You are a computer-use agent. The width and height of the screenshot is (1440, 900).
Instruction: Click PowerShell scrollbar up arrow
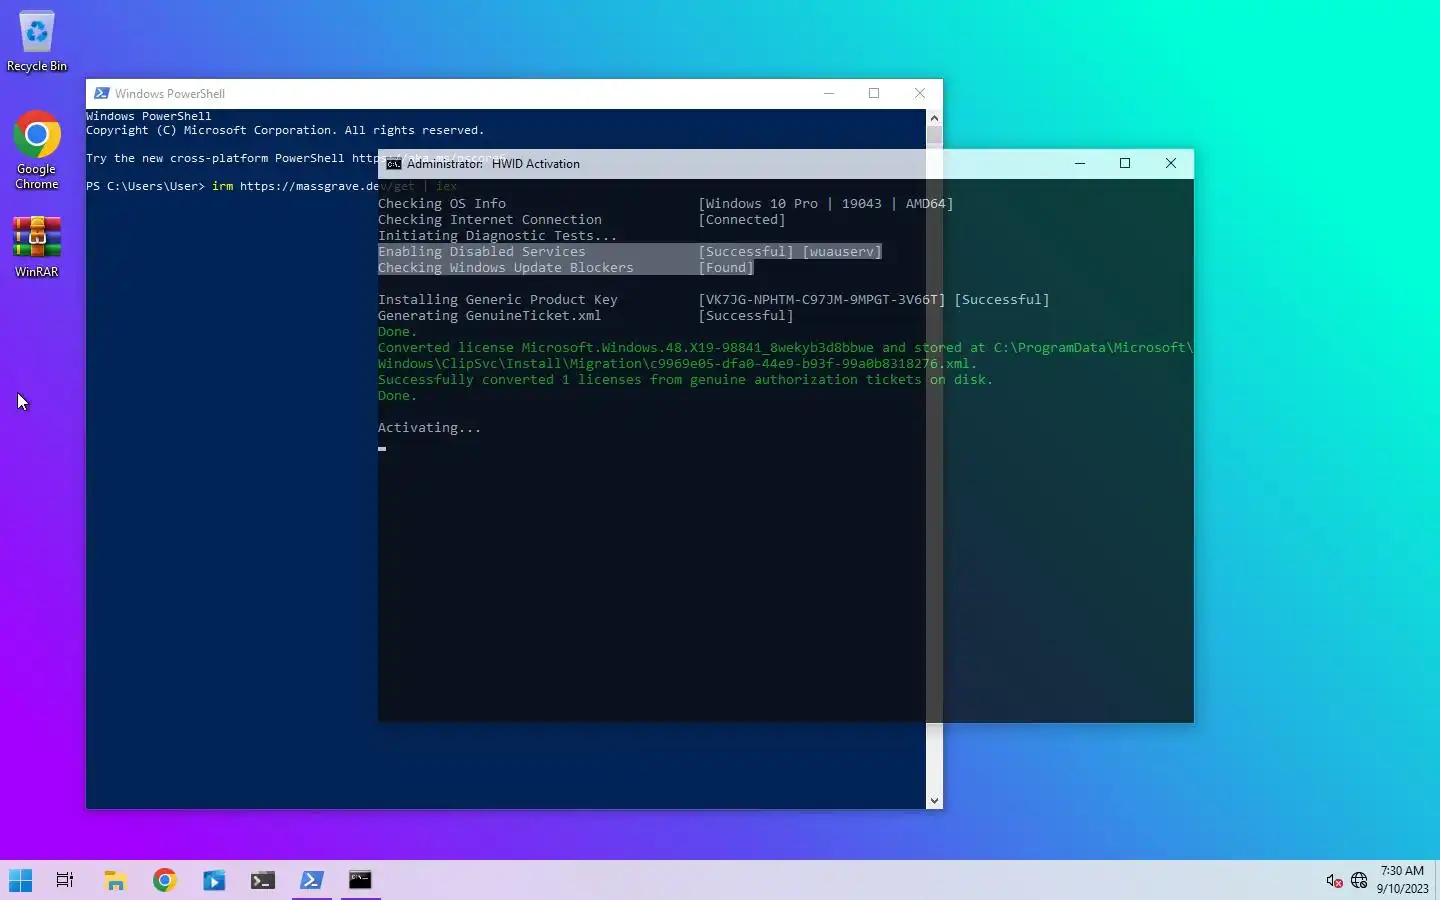[x=934, y=118]
